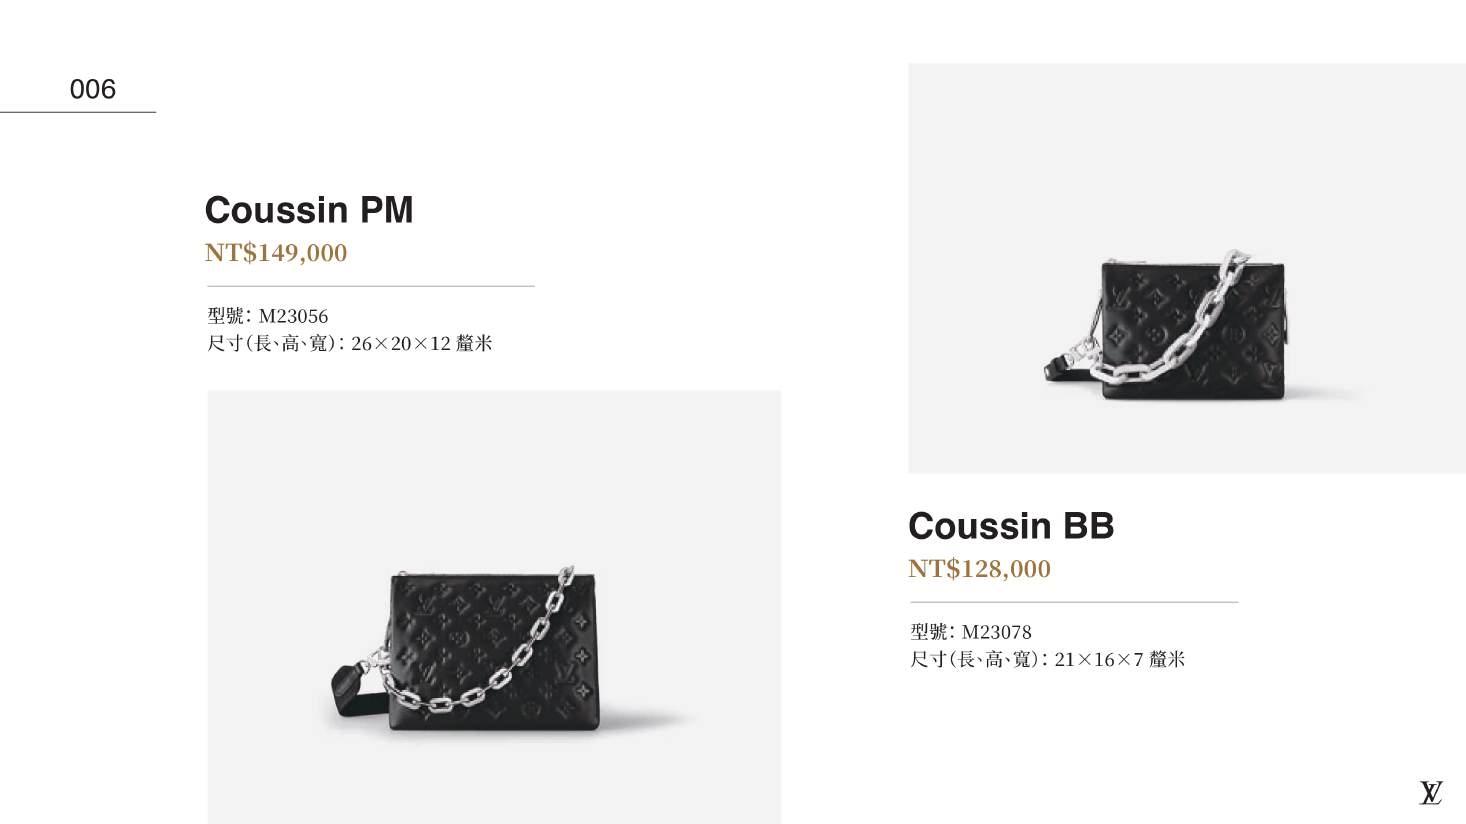Image resolution: width=1466 pixels, height=824 pixels.
Task: Click the divider line under NT$128,000
Action: tap(1074, 602)
